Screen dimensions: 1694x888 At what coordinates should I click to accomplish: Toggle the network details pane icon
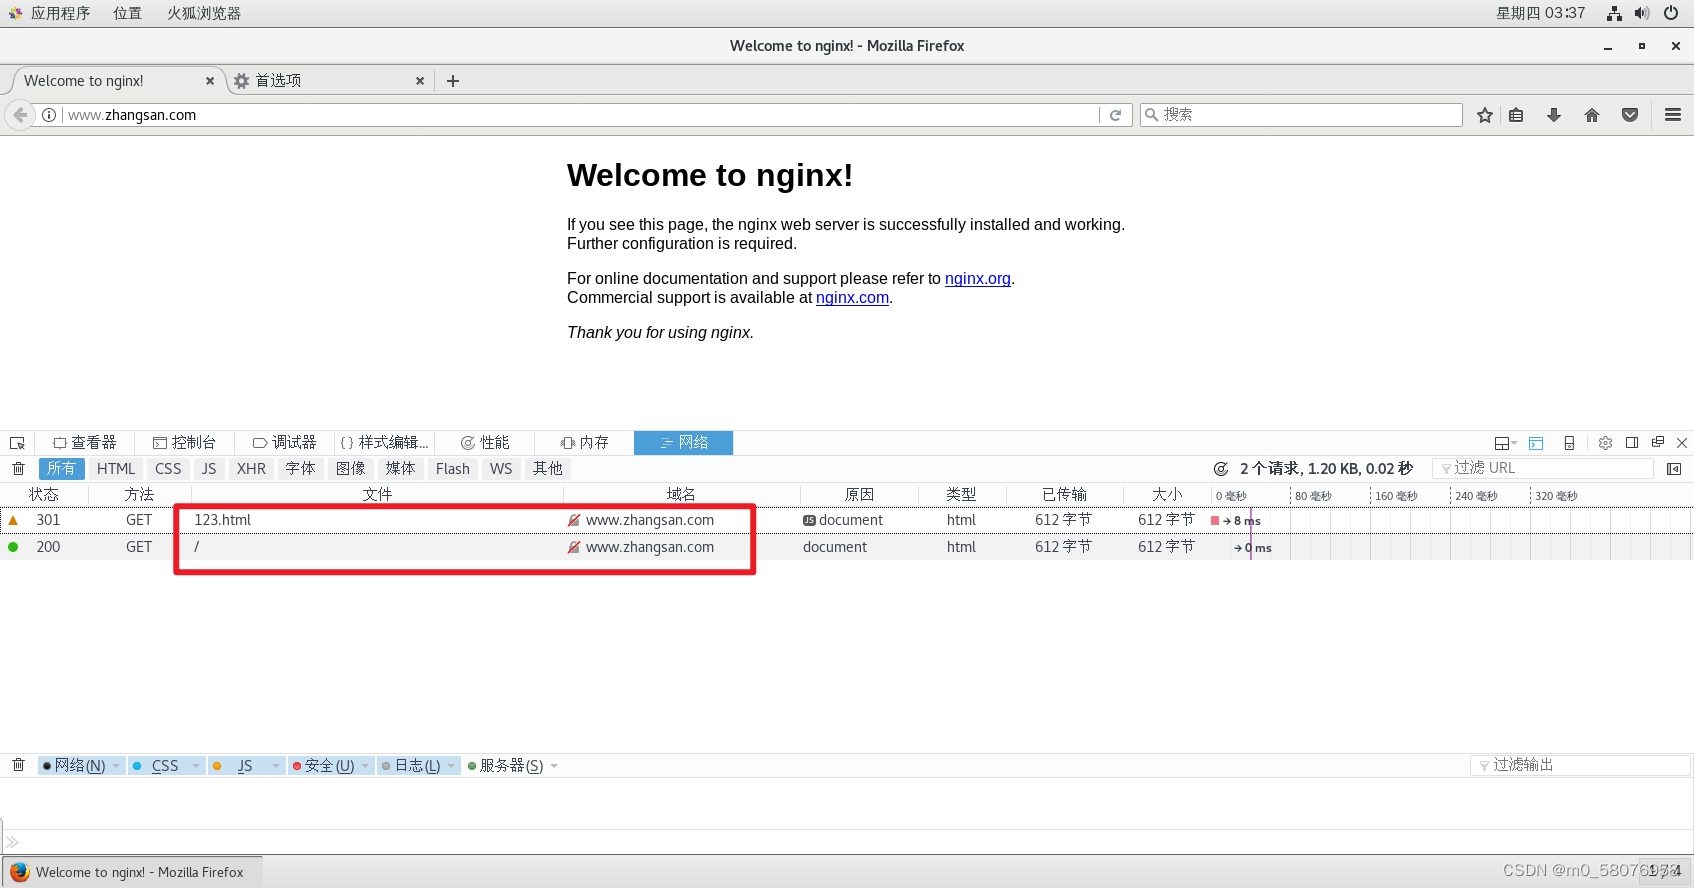[1674, 469]
